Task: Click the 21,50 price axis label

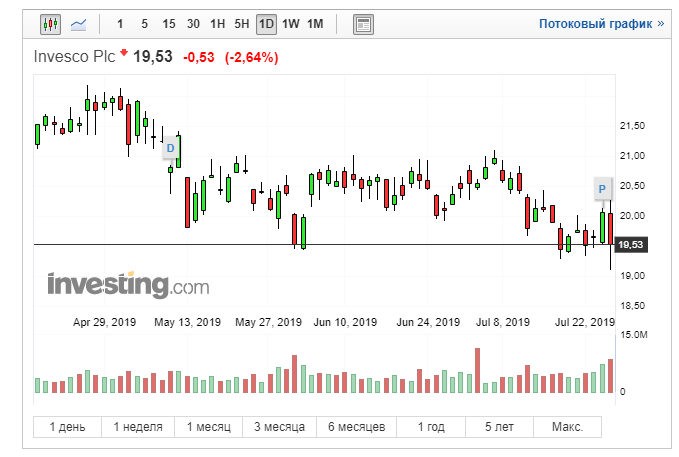Action: [632, 126]
